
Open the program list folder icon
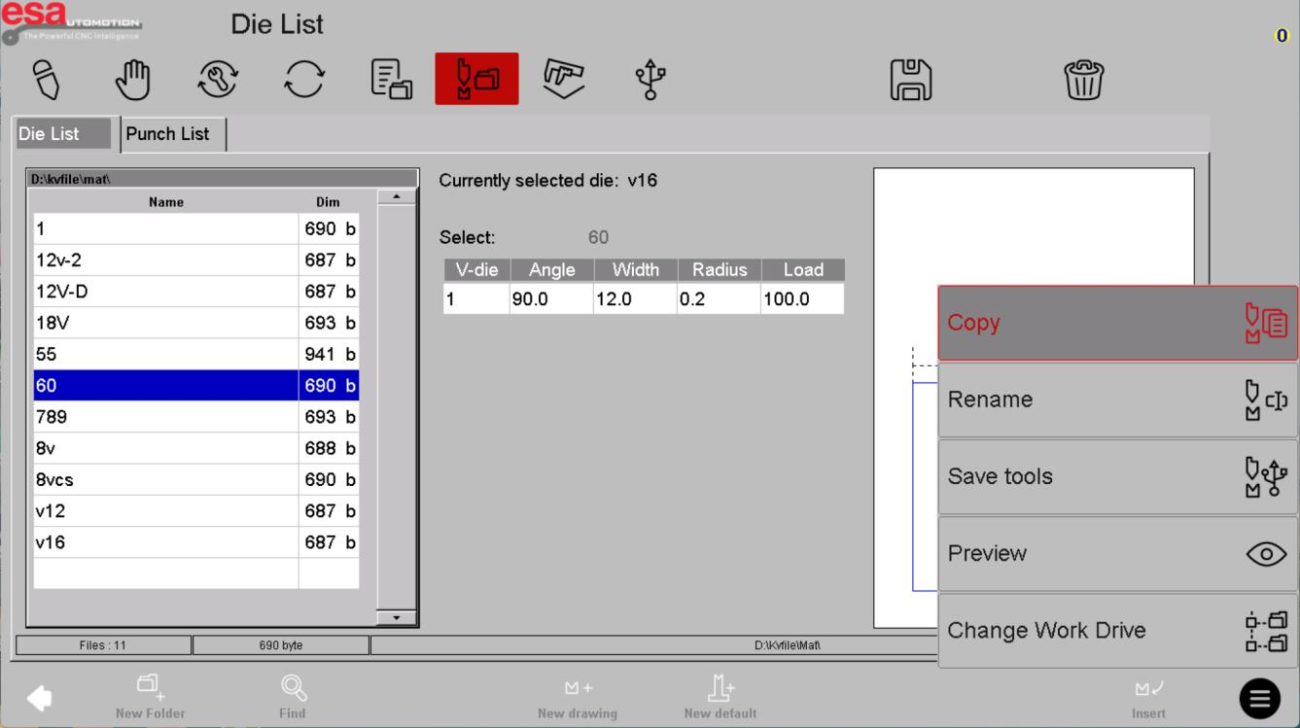391,80
